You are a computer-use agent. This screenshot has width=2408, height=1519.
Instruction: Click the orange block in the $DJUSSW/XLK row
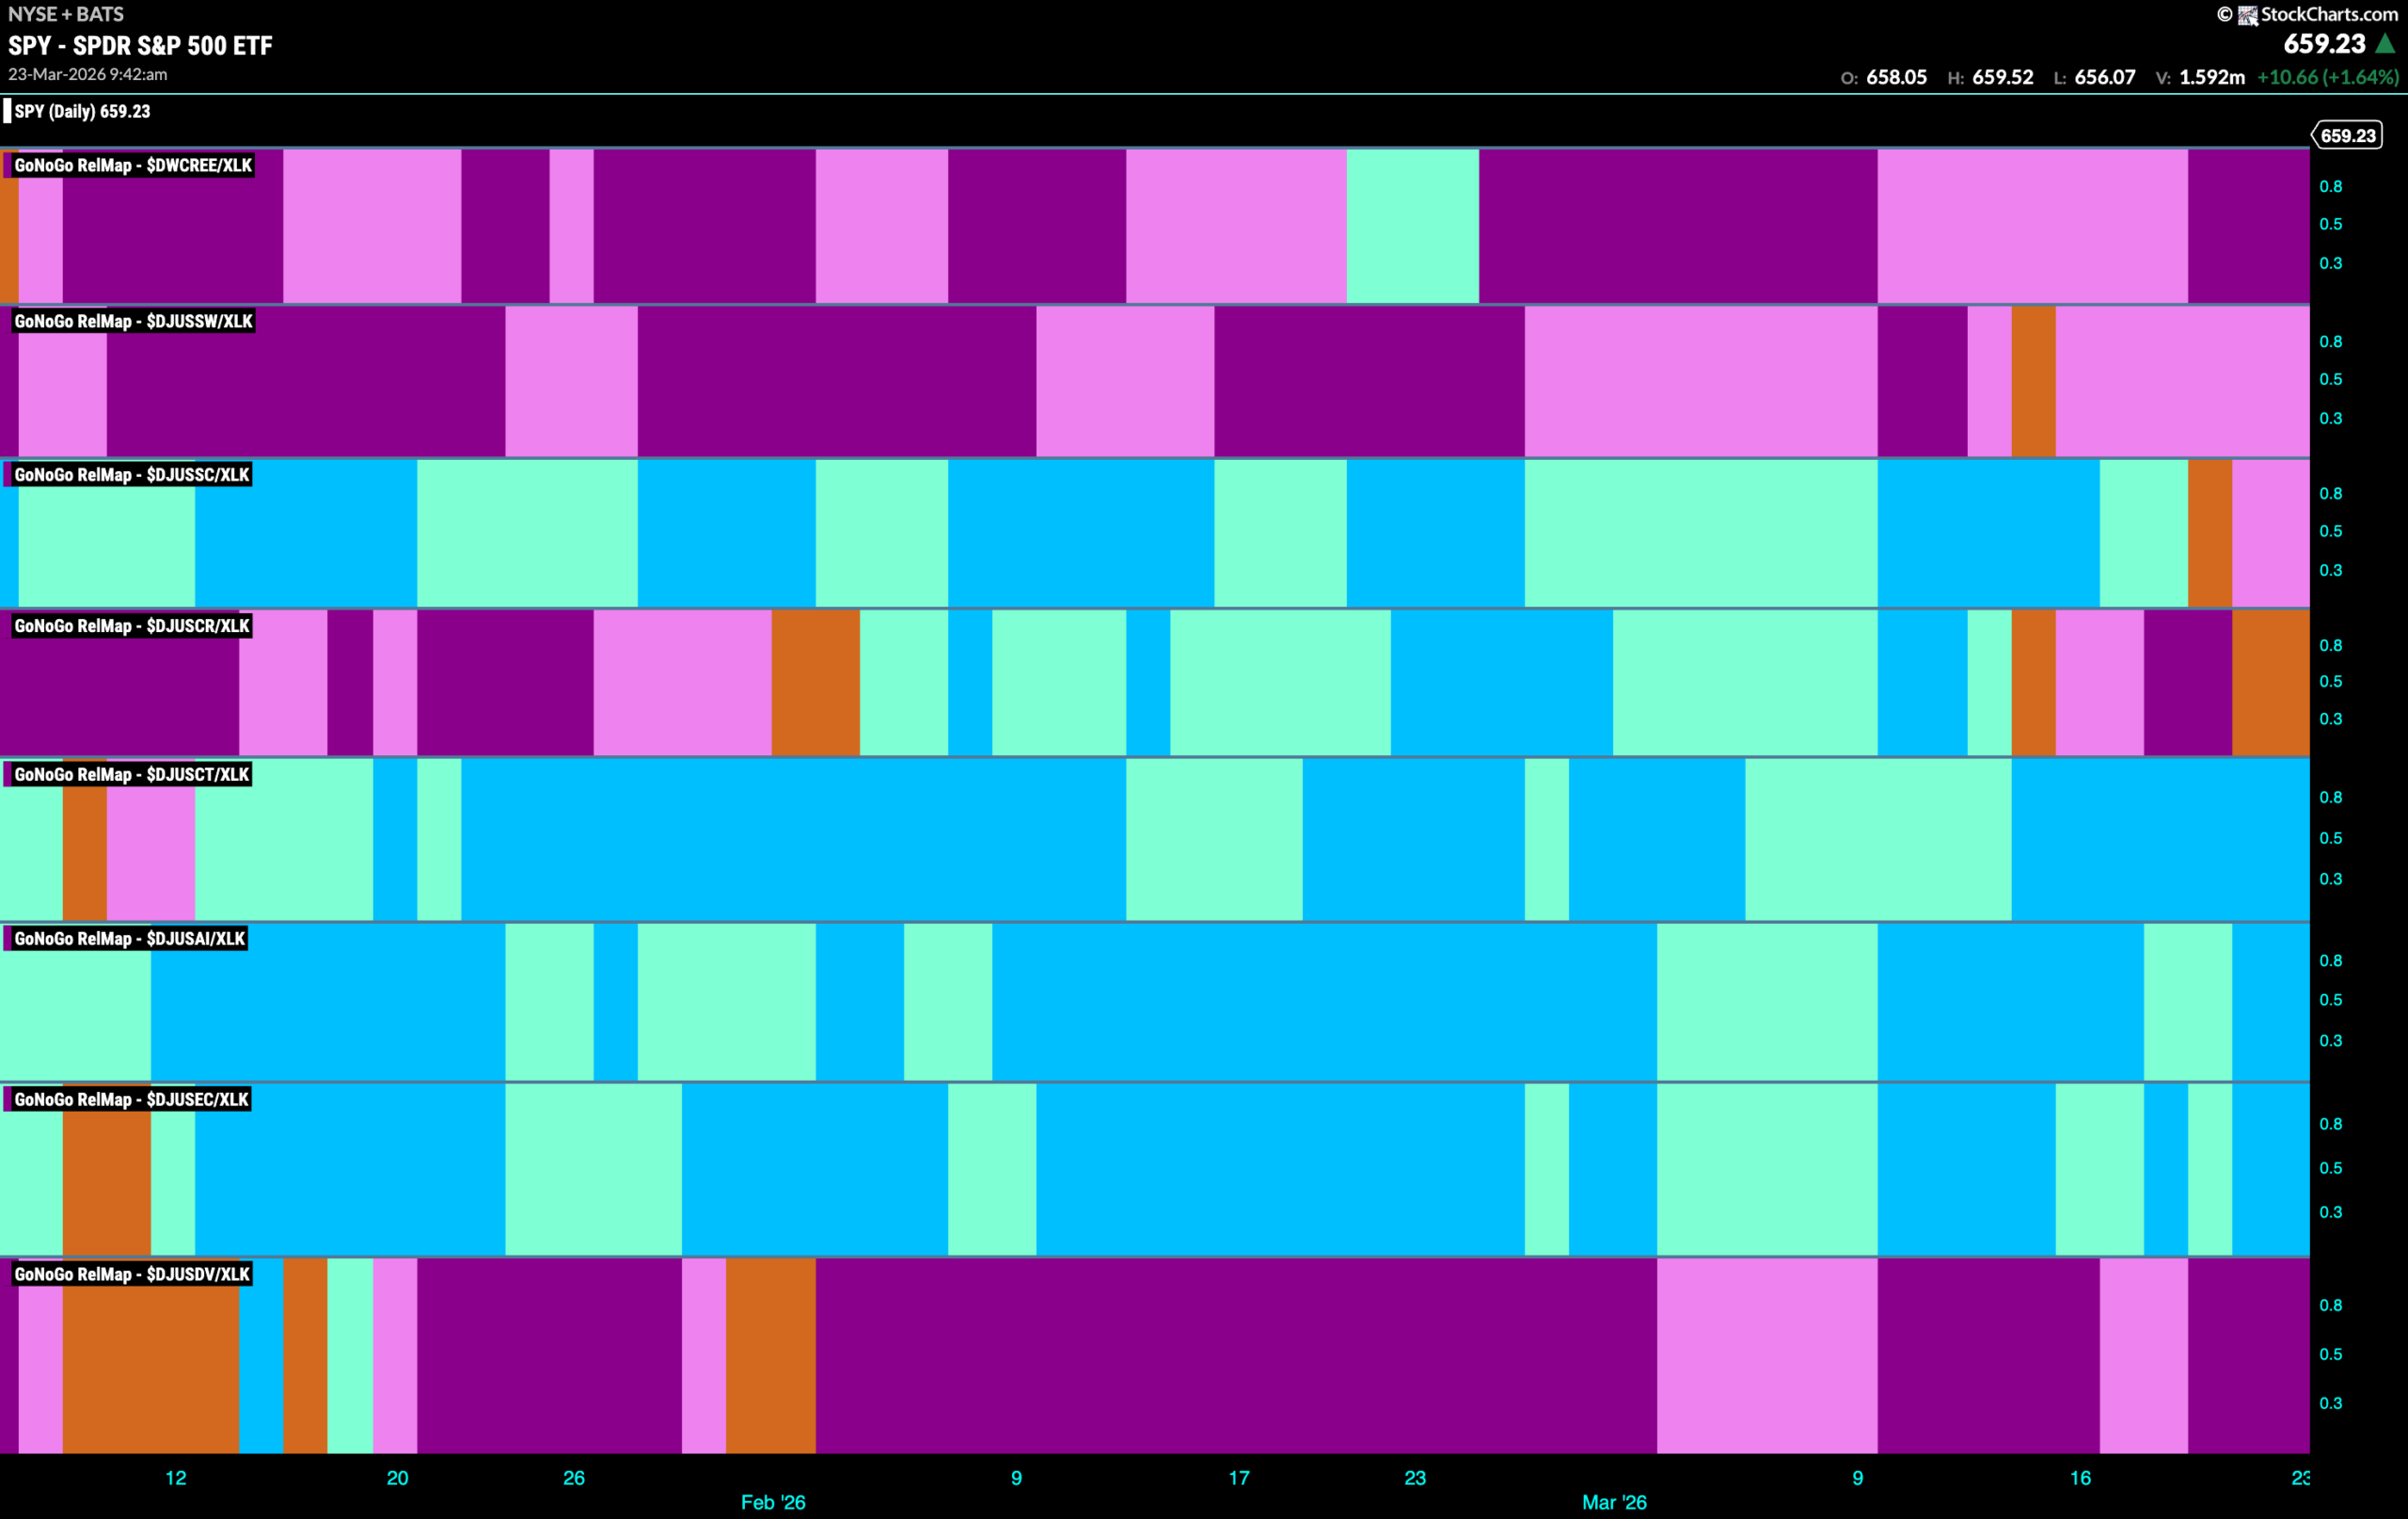point(2033,381)
